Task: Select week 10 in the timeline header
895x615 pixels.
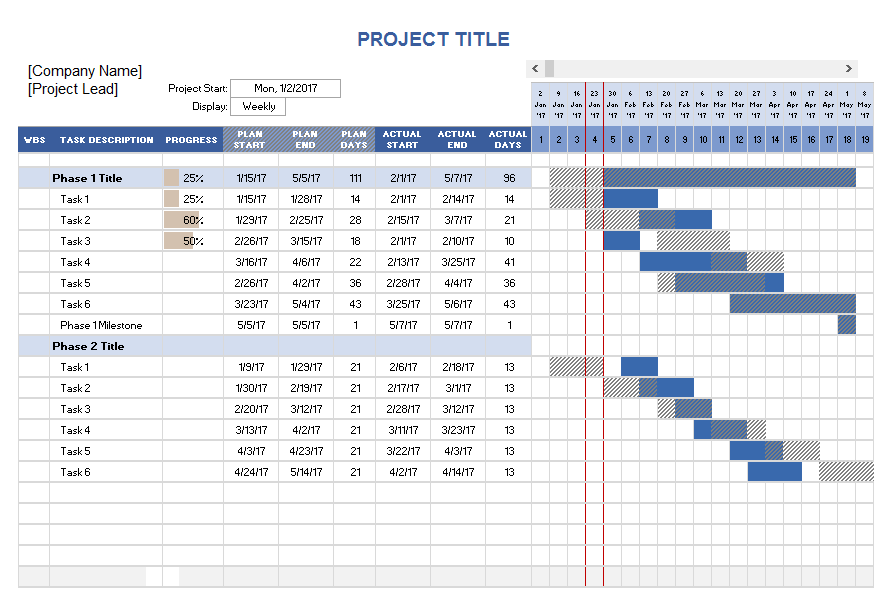Action: pyautogui.click(x=703, y=140)
